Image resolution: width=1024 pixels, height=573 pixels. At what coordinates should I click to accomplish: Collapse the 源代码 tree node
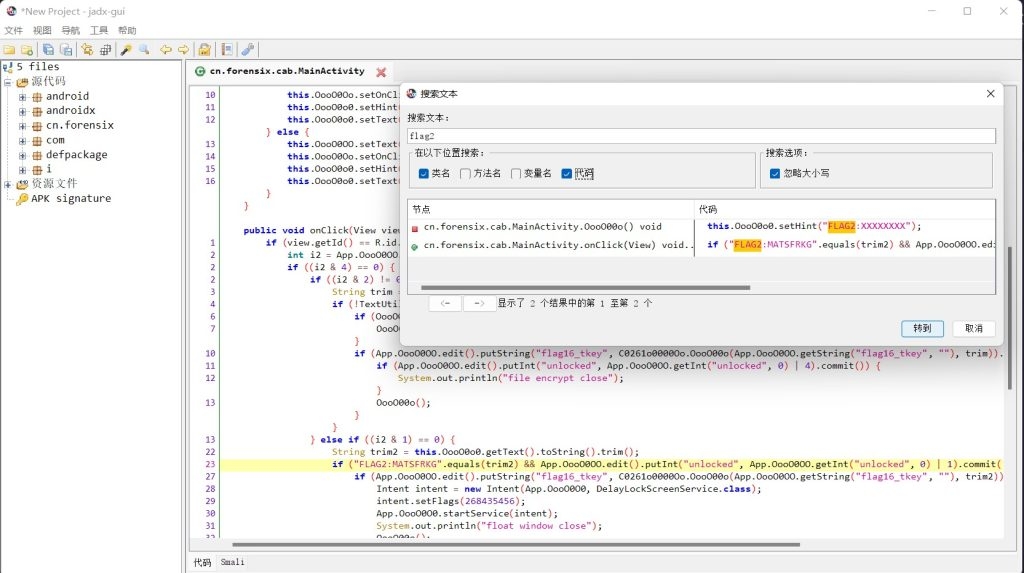coord(9,82)
